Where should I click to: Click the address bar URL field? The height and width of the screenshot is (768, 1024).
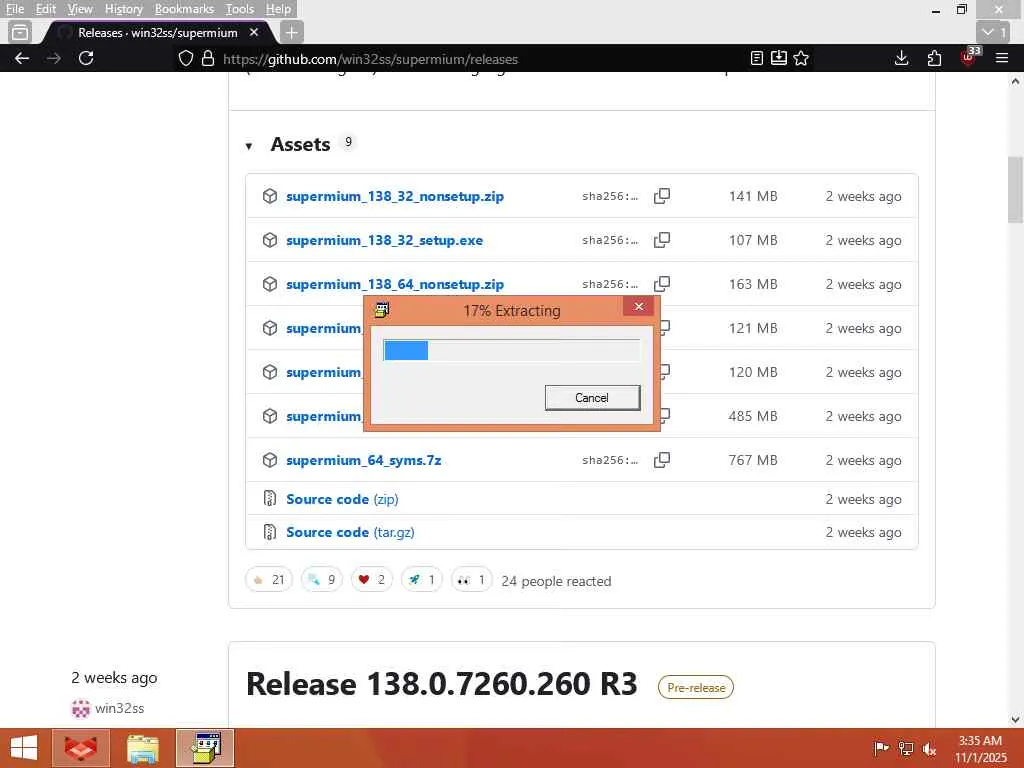tap(483, 59)
